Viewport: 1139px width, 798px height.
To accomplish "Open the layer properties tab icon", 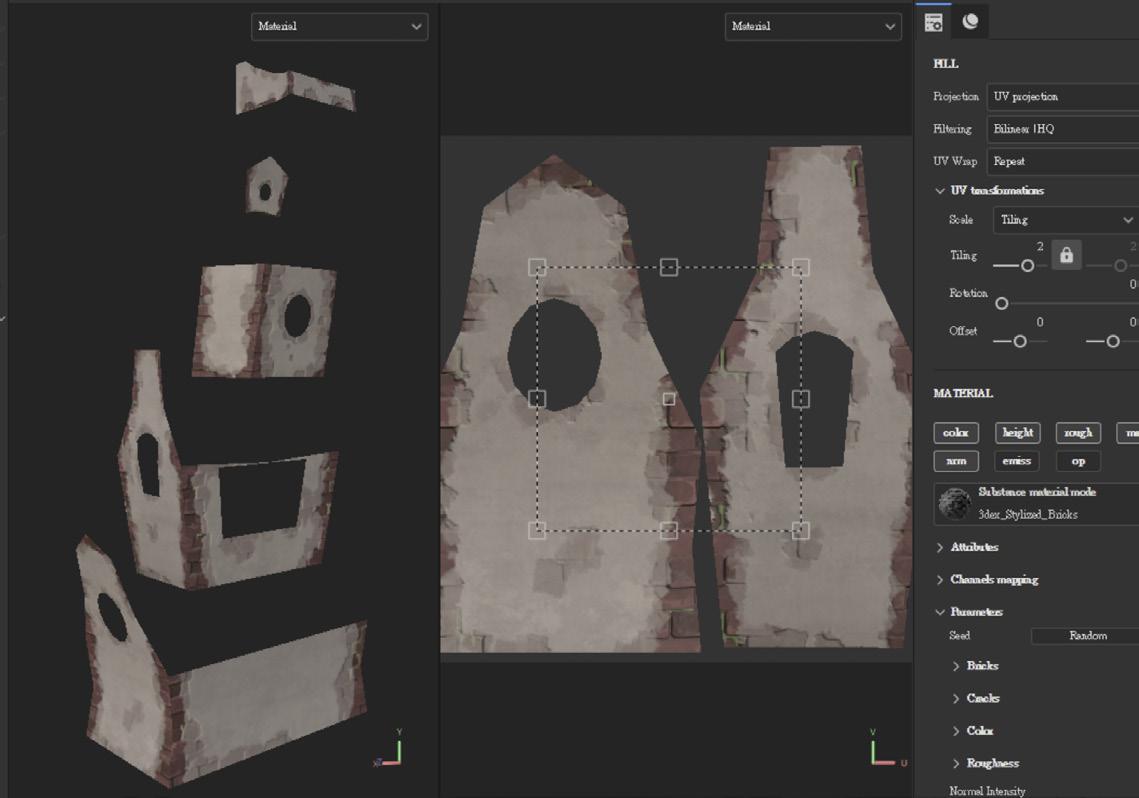I will pos(934,22).
